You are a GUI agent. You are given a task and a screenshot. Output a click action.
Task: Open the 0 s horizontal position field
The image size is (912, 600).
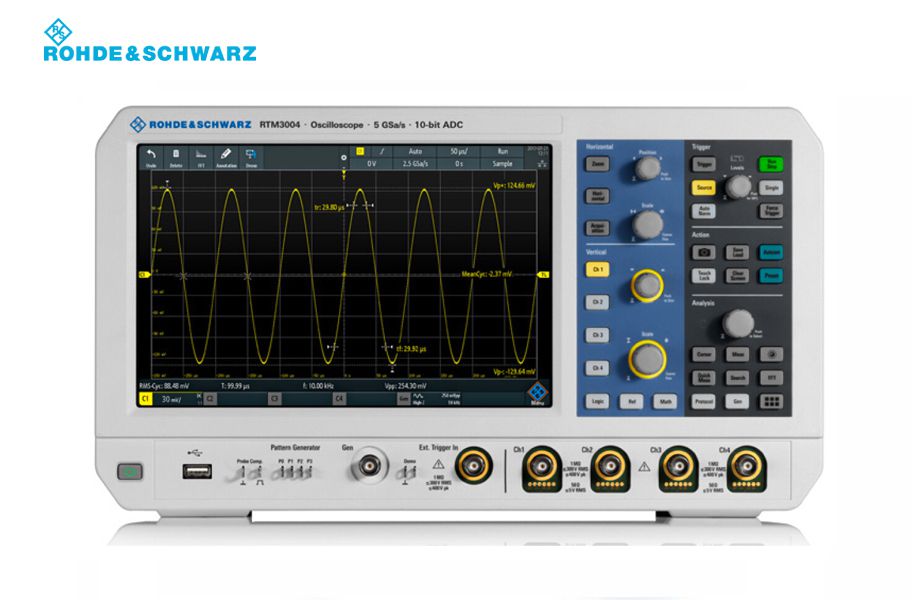(x=459, y=164)
